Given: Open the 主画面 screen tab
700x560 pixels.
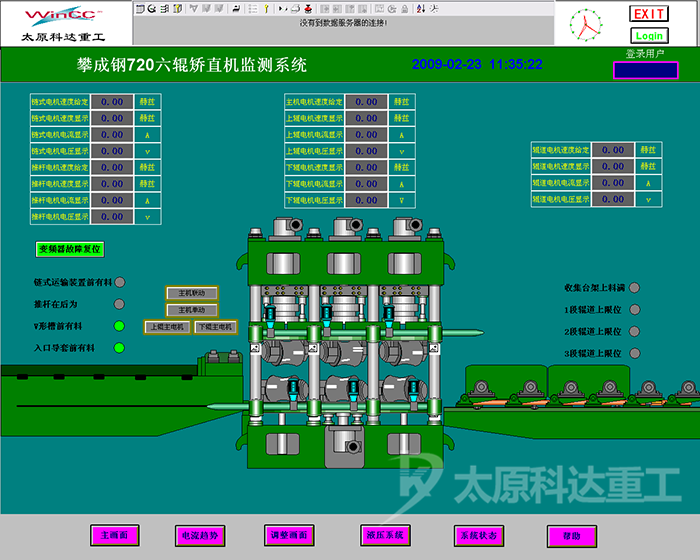Looking at the screenshot, I should [x=114, y=536].
